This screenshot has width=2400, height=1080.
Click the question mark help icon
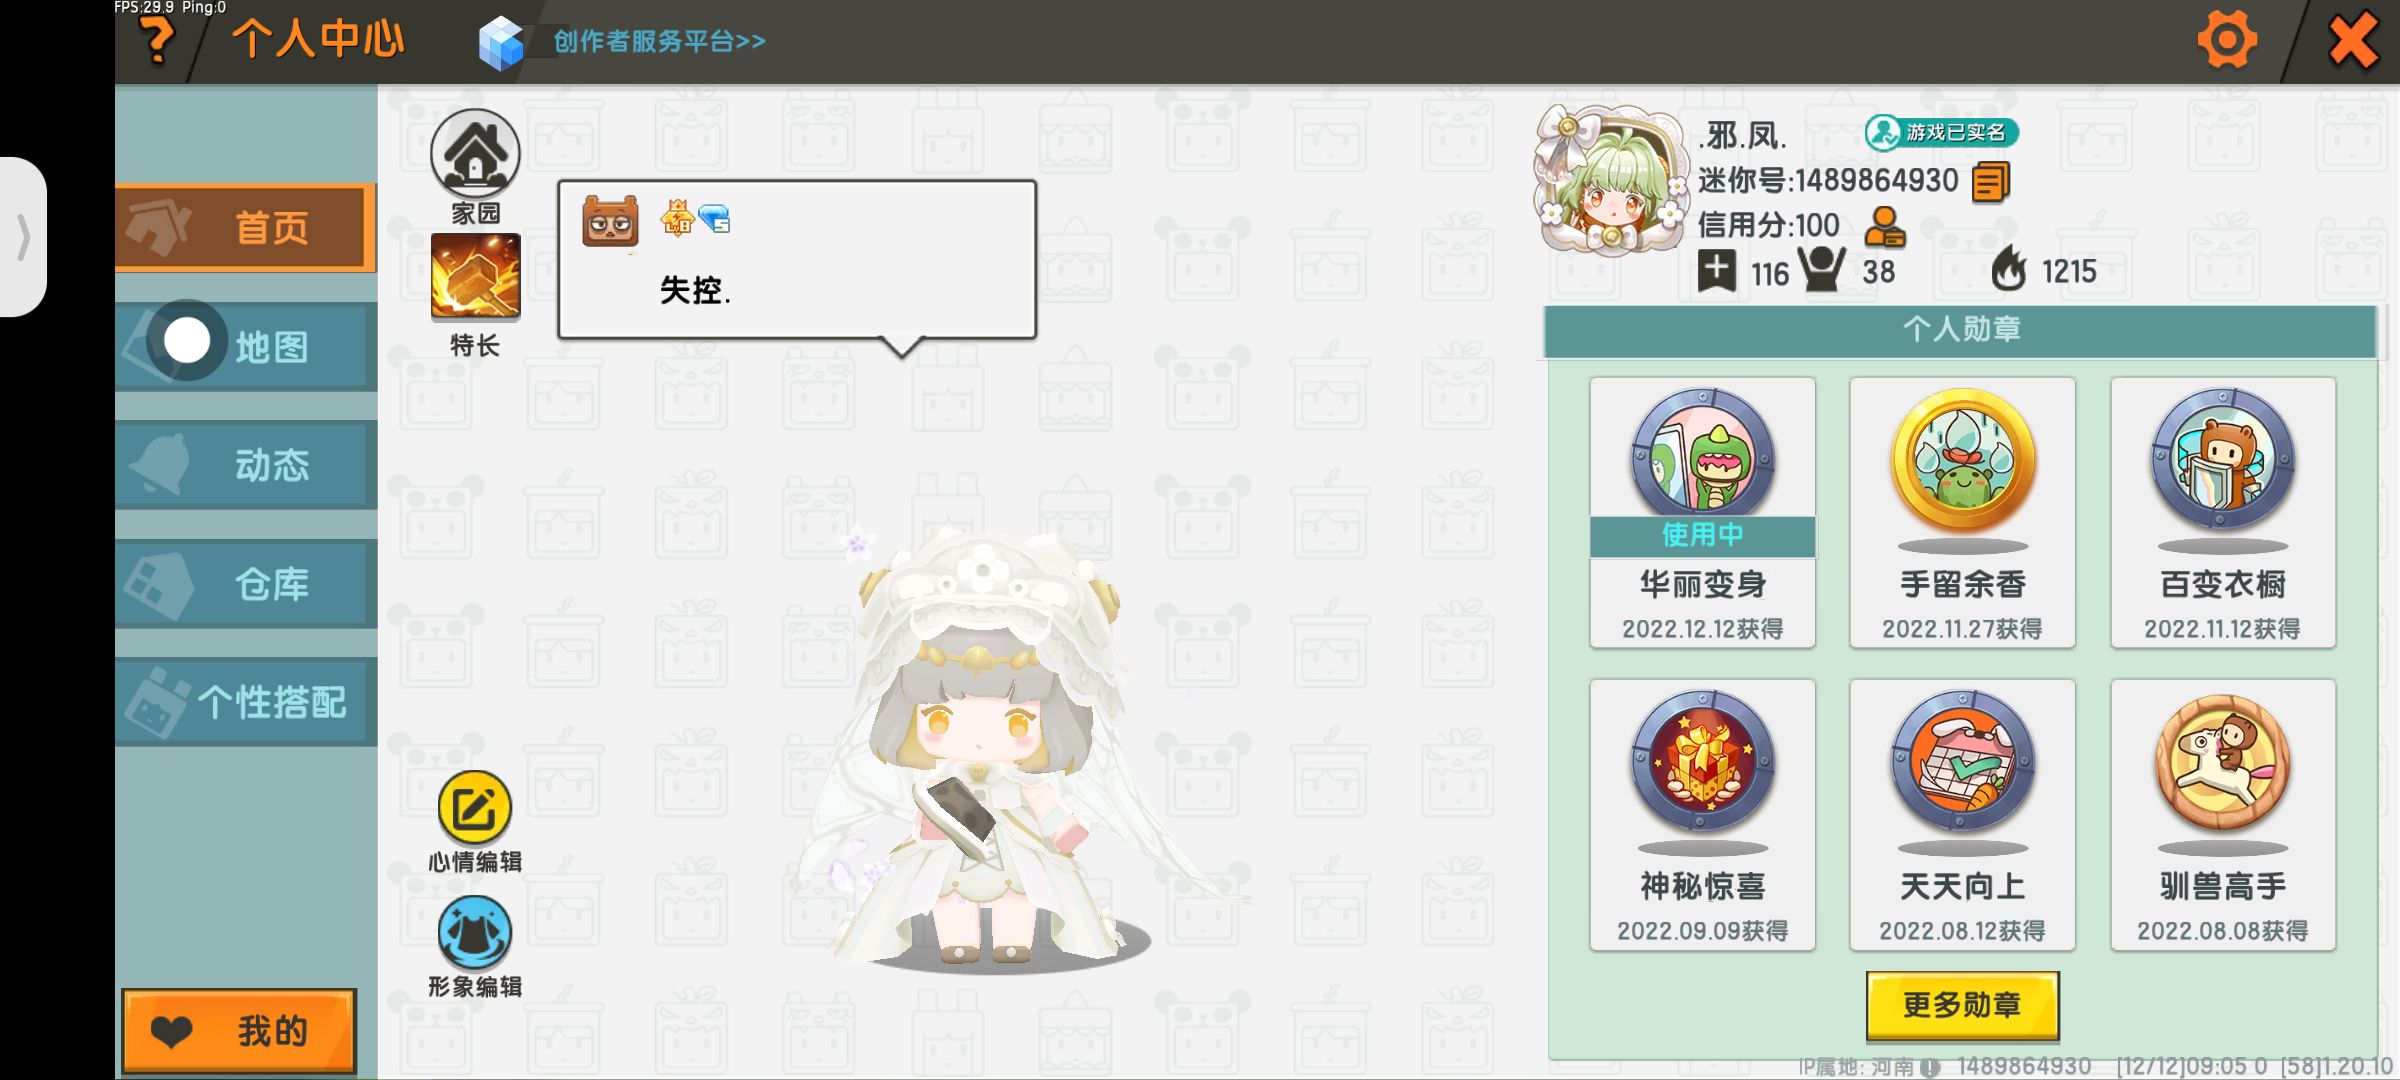[156, 40]
